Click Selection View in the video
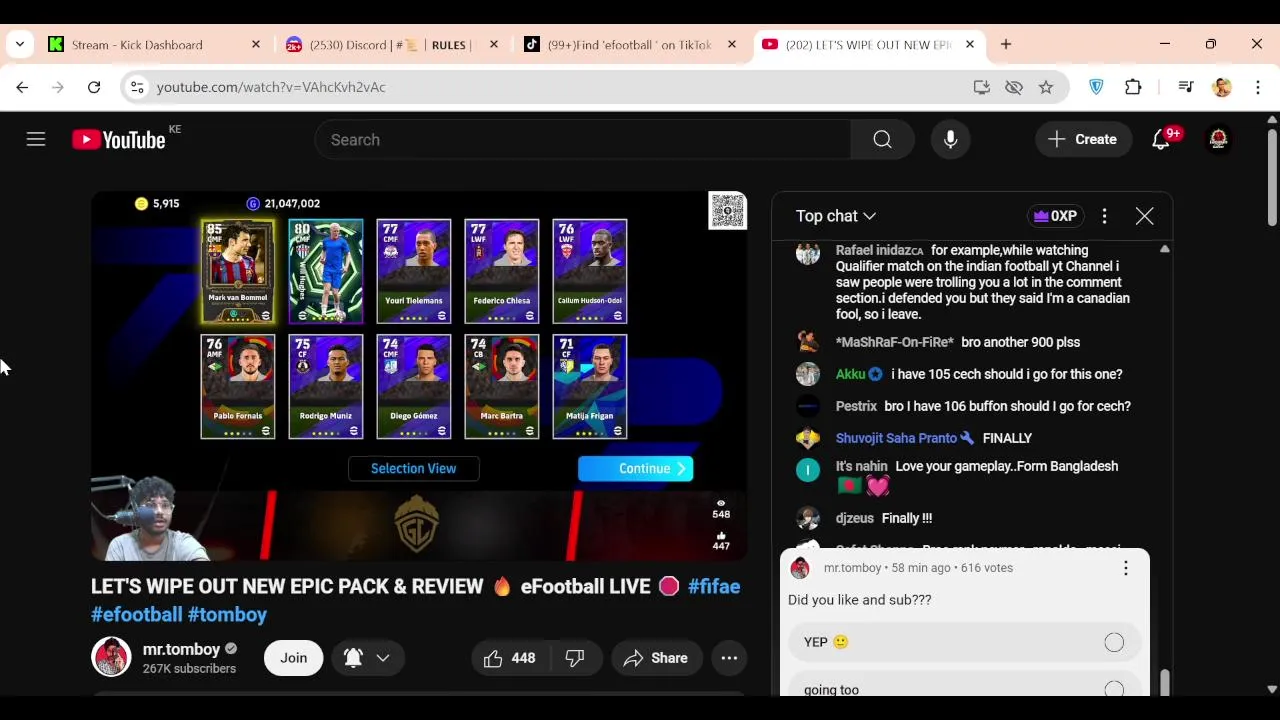 413,468
